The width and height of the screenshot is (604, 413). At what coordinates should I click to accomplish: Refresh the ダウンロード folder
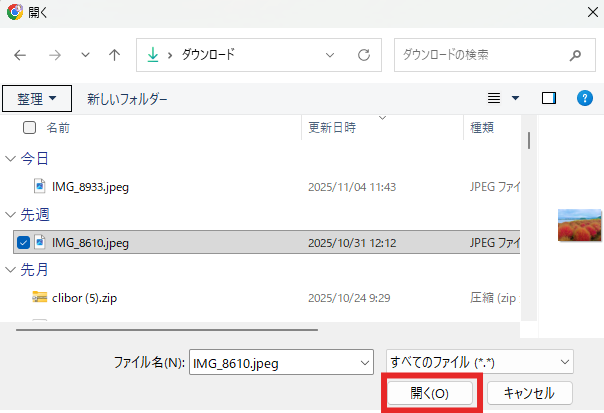pyautogui.click(x=364, y=55)
